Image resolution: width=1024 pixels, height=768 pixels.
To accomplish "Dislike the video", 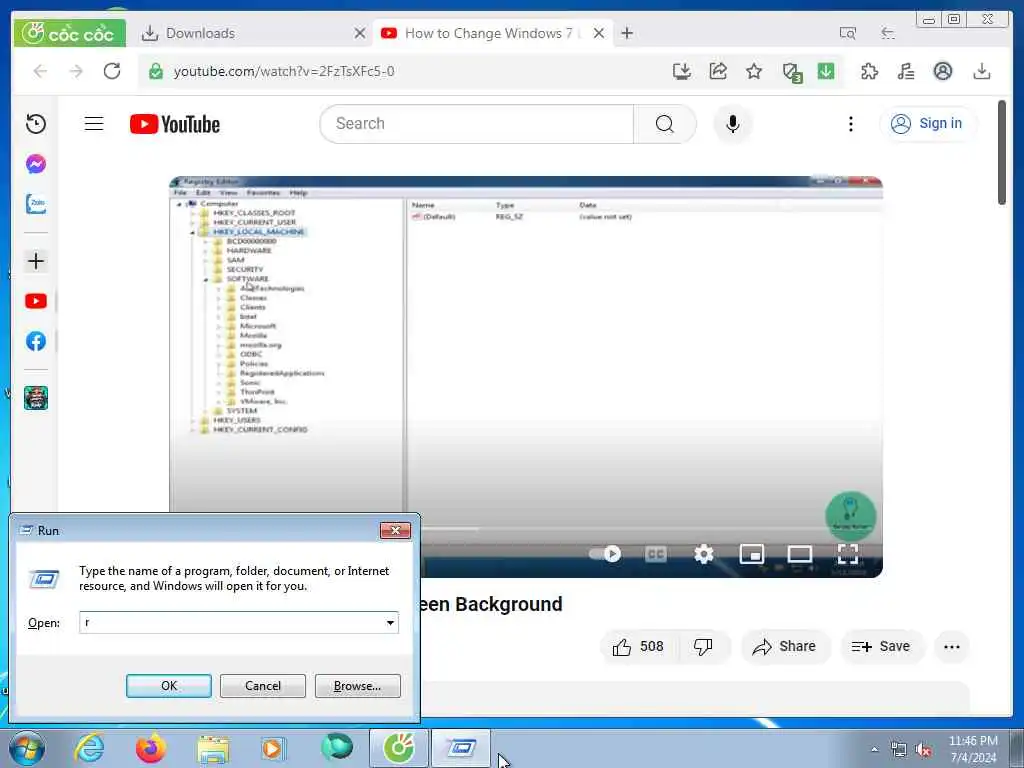I will pyautogui.click(x=703, y=647).
